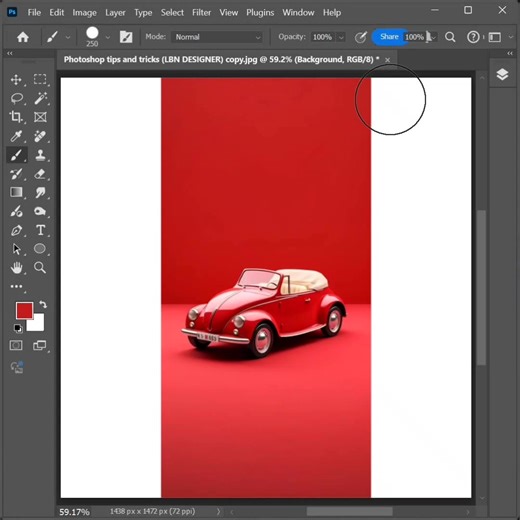520x520 pixels.
Task: Open the Layer menu
Action: click(115, 13)
